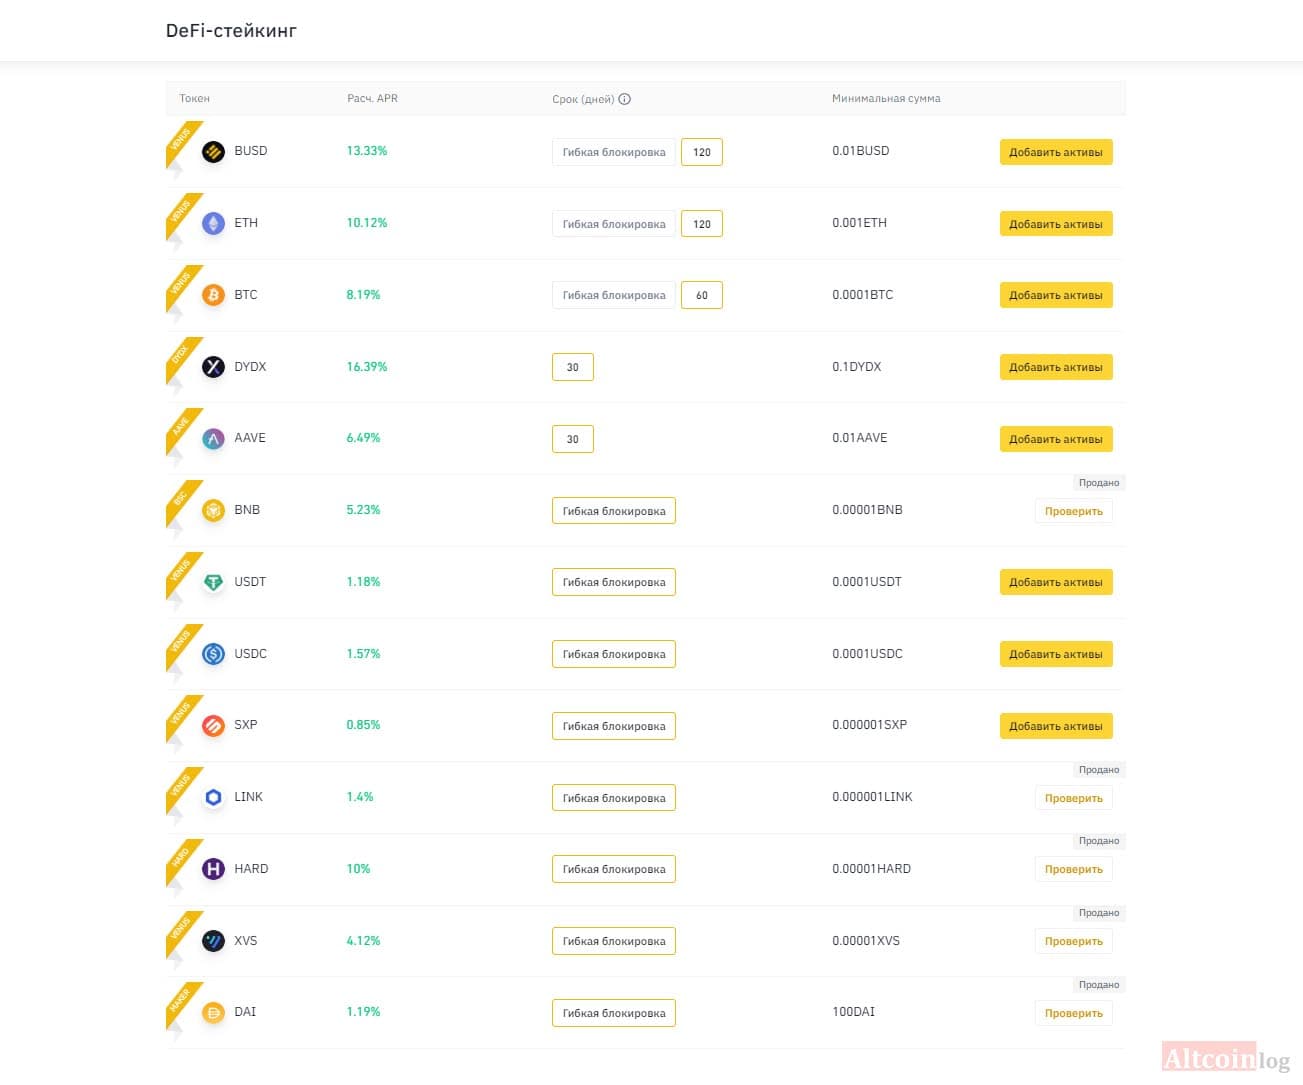Click the ETH token icon

[x=213, y=223]
